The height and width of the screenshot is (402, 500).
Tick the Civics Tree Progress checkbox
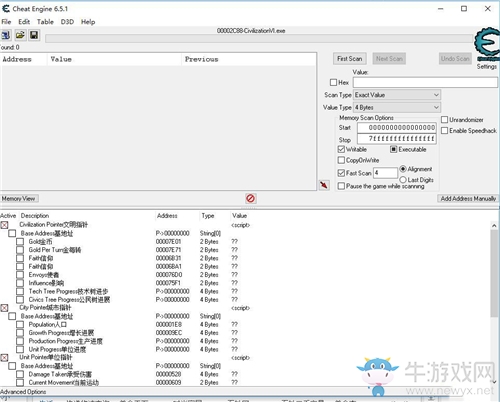[x=20, y=300]
